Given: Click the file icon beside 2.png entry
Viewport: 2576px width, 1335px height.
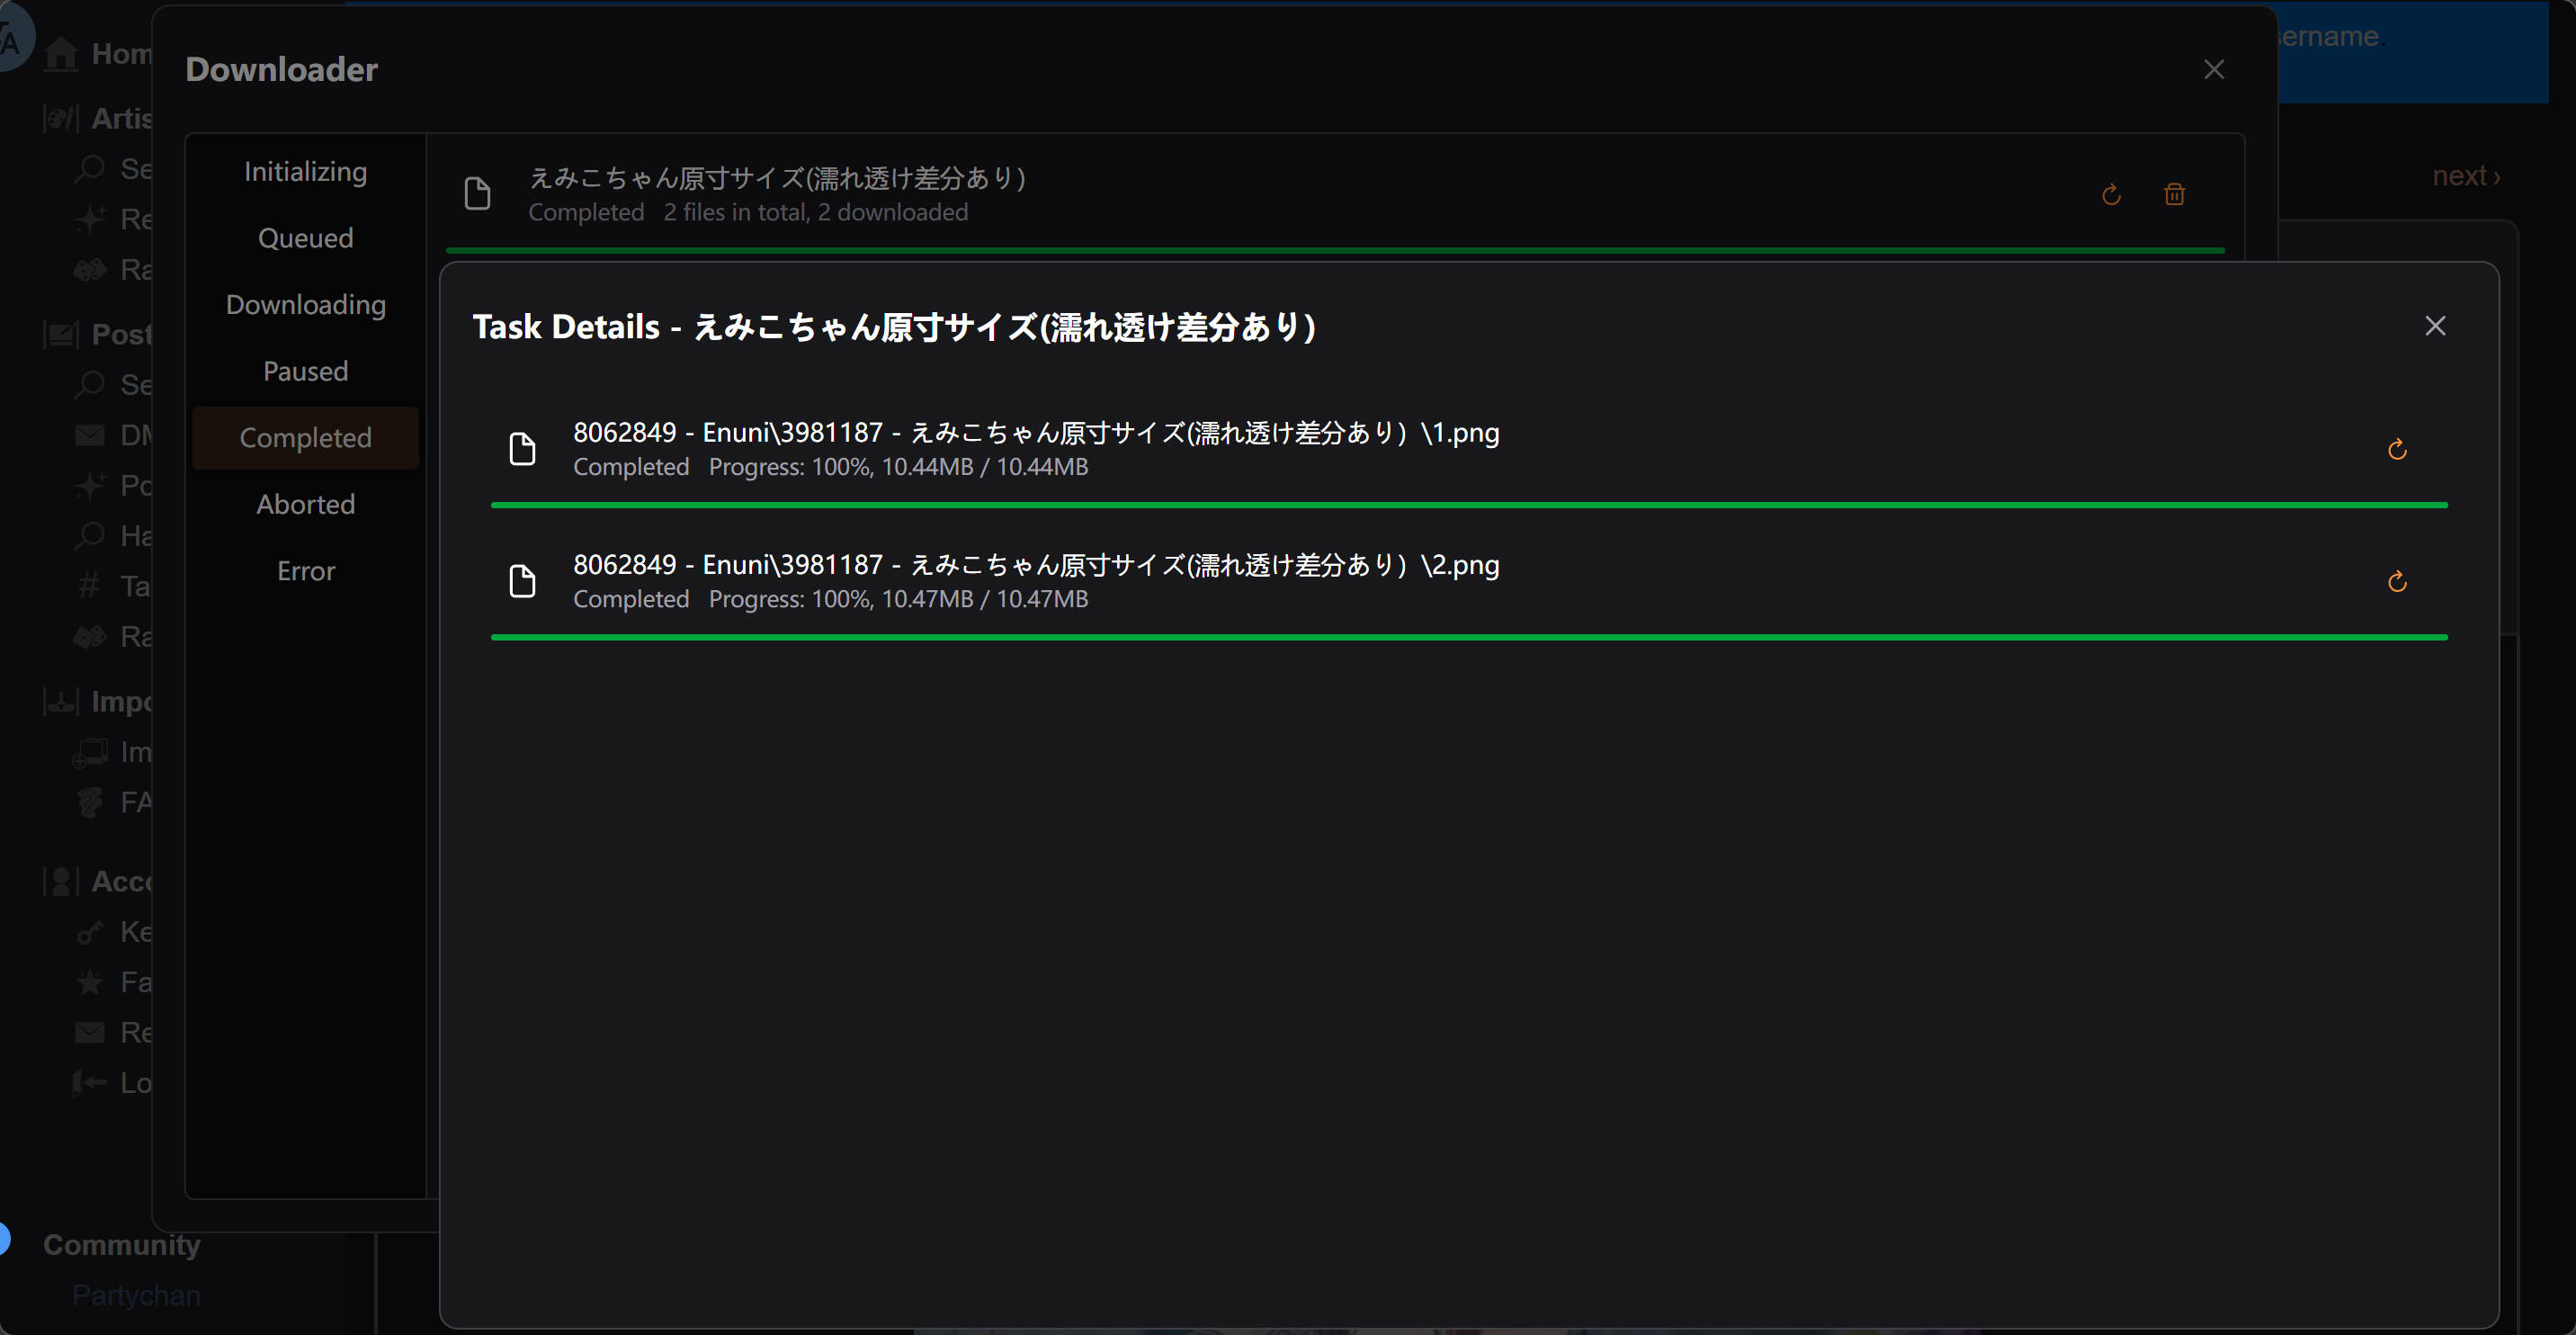Looking at the screenshot, I should point(522,581).
